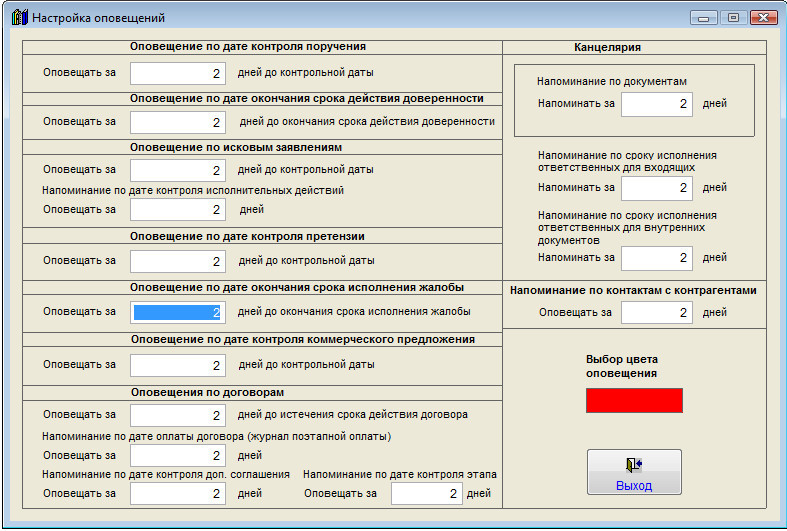The height and width of the screenshot is (531, 787).
Task: Click highlighted days field for срок исполнения жалобы
Action: click(x=178, y=312)
